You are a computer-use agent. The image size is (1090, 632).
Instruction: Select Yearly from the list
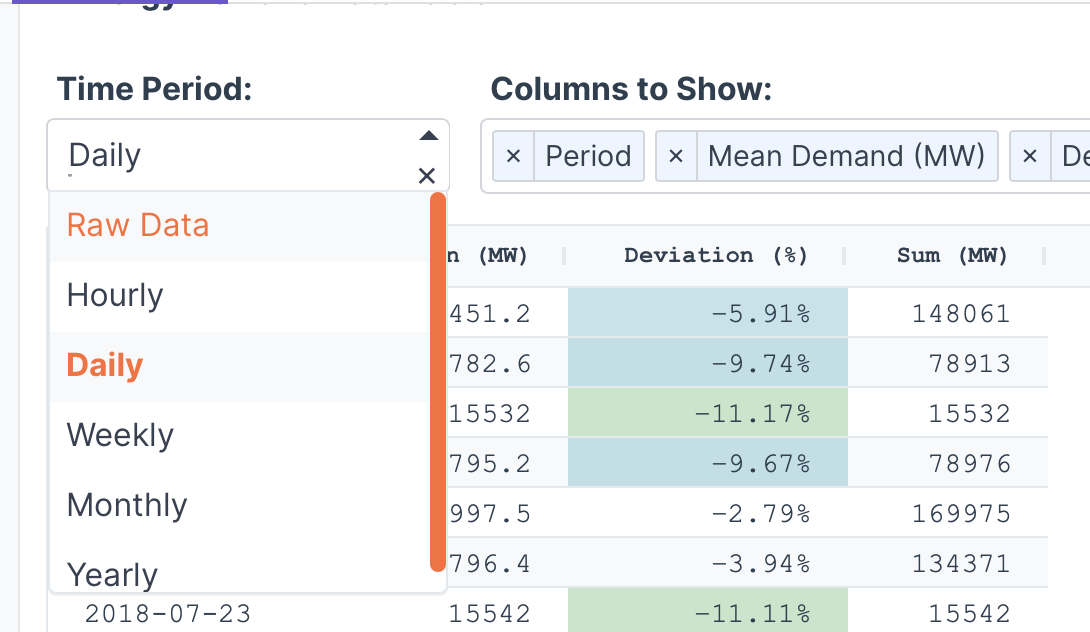pos(112,574)
